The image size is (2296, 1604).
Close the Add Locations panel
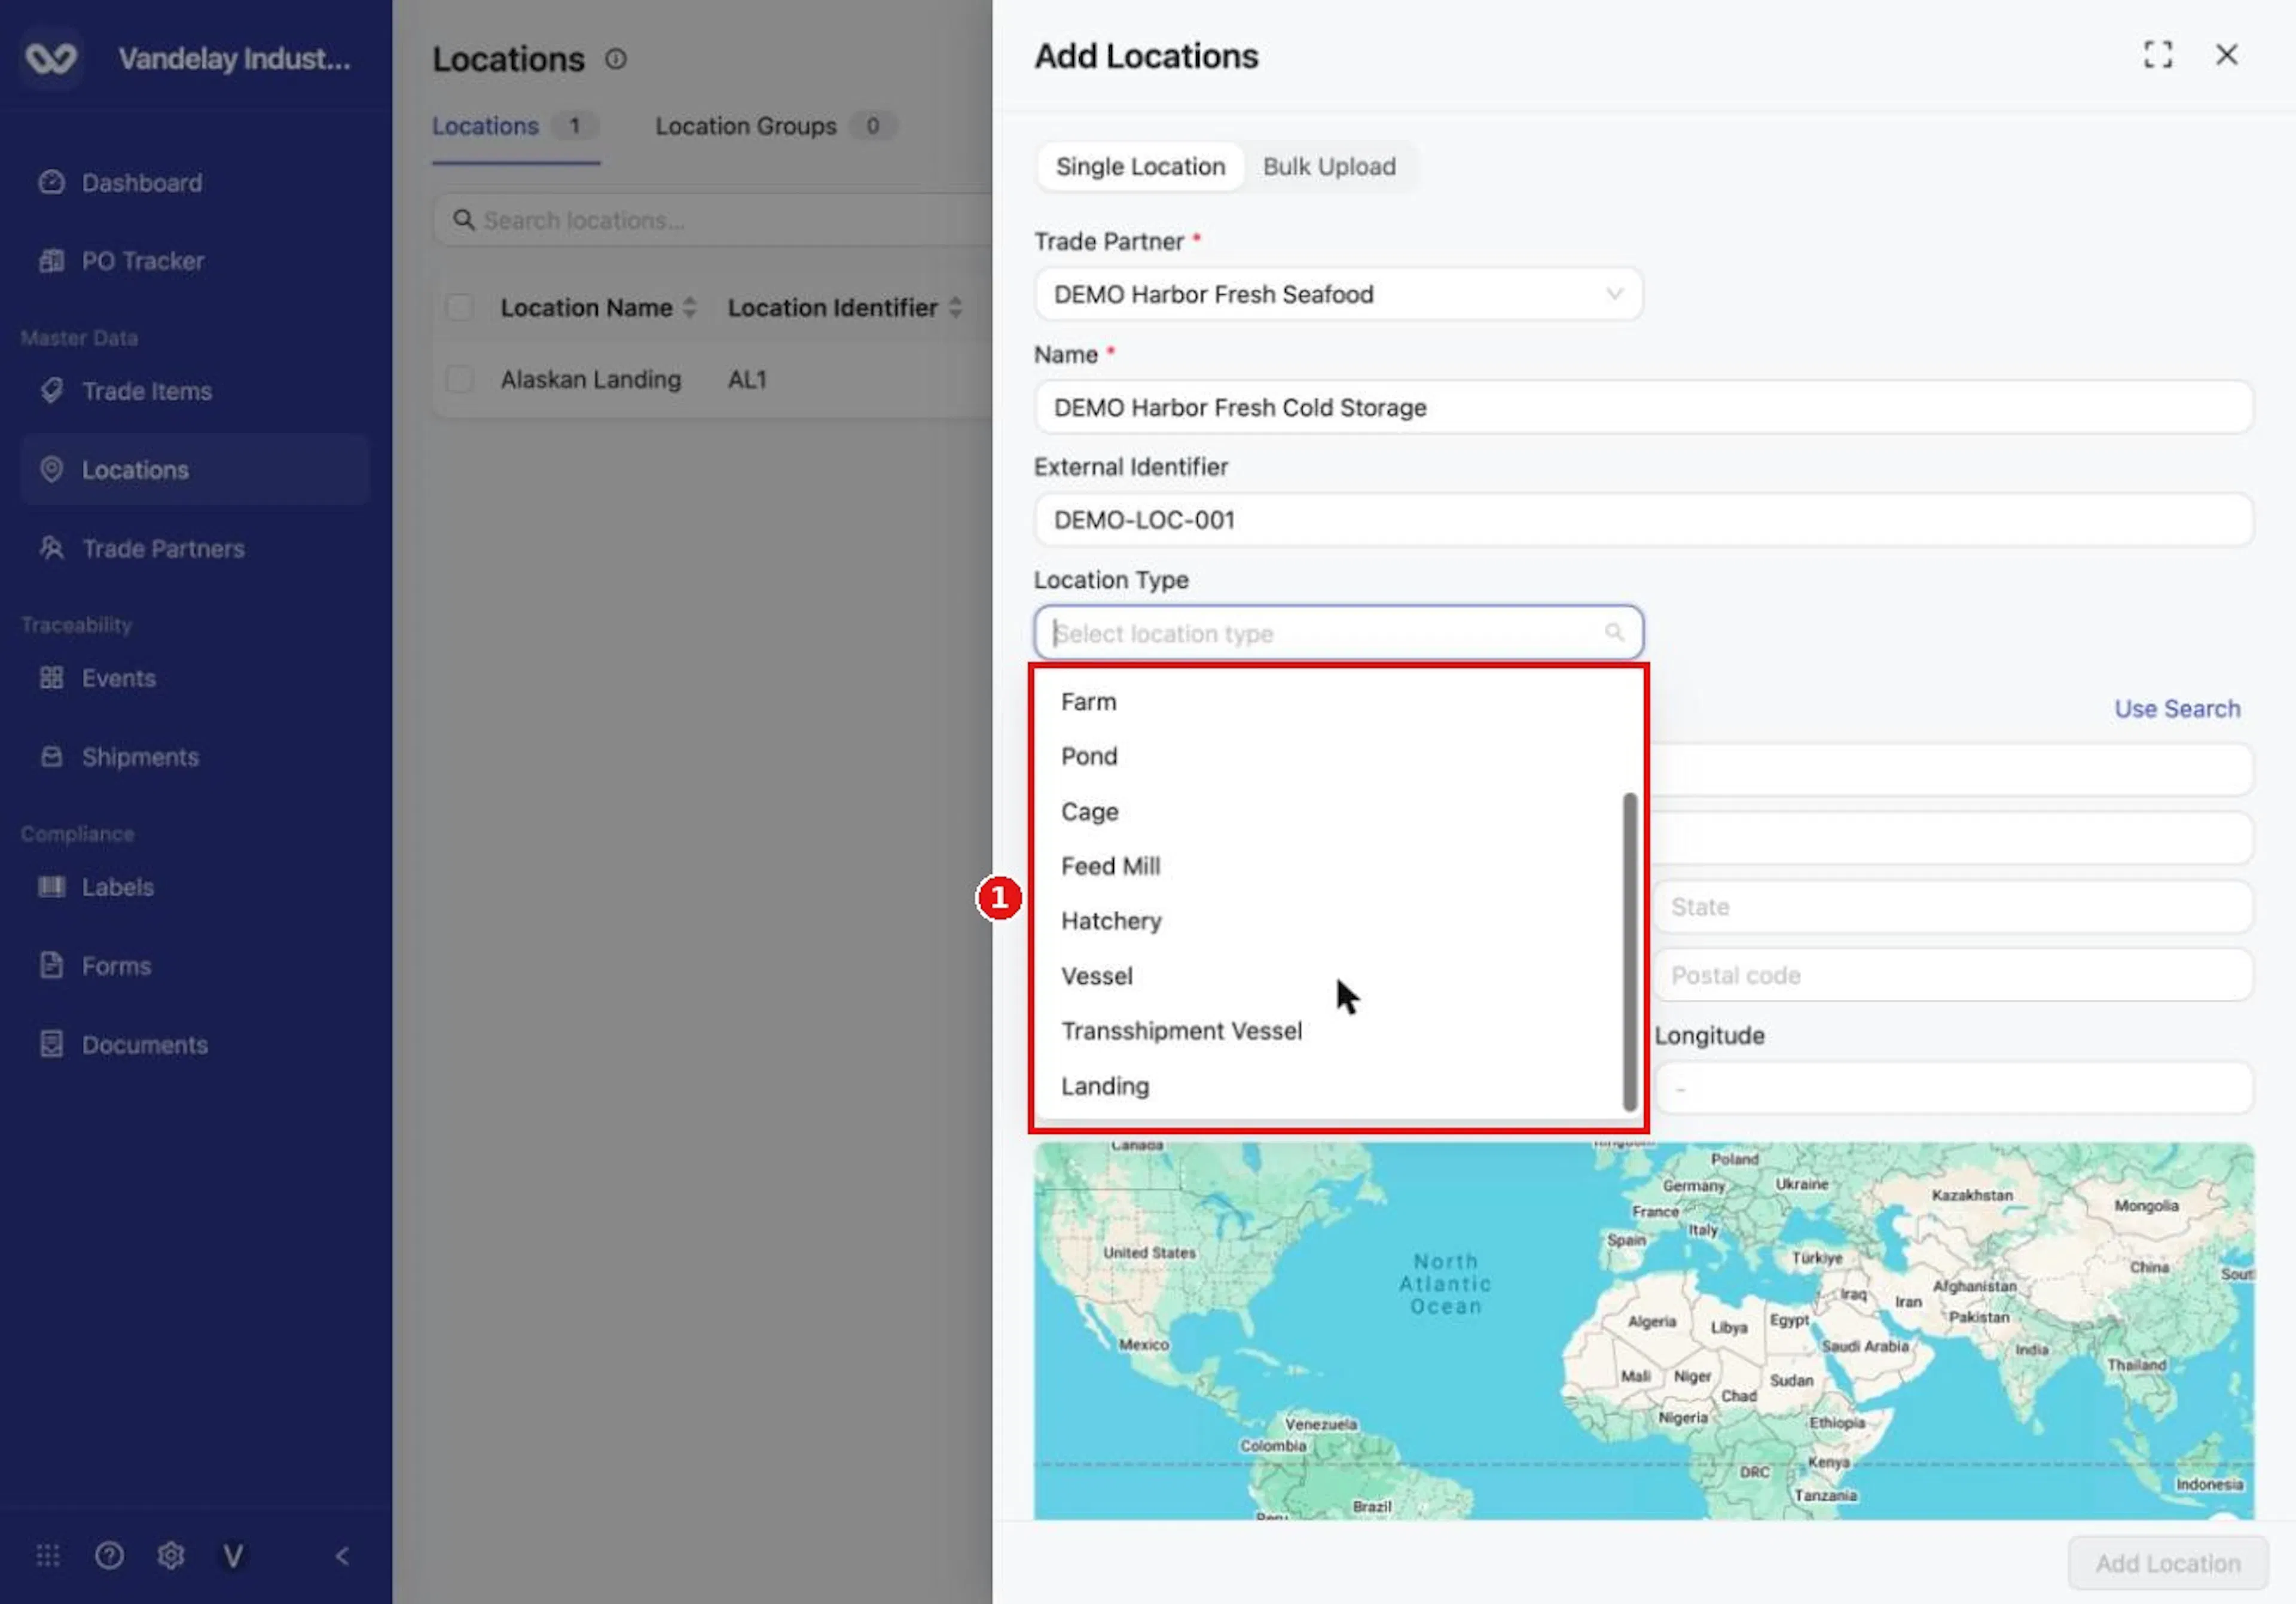2227,55
